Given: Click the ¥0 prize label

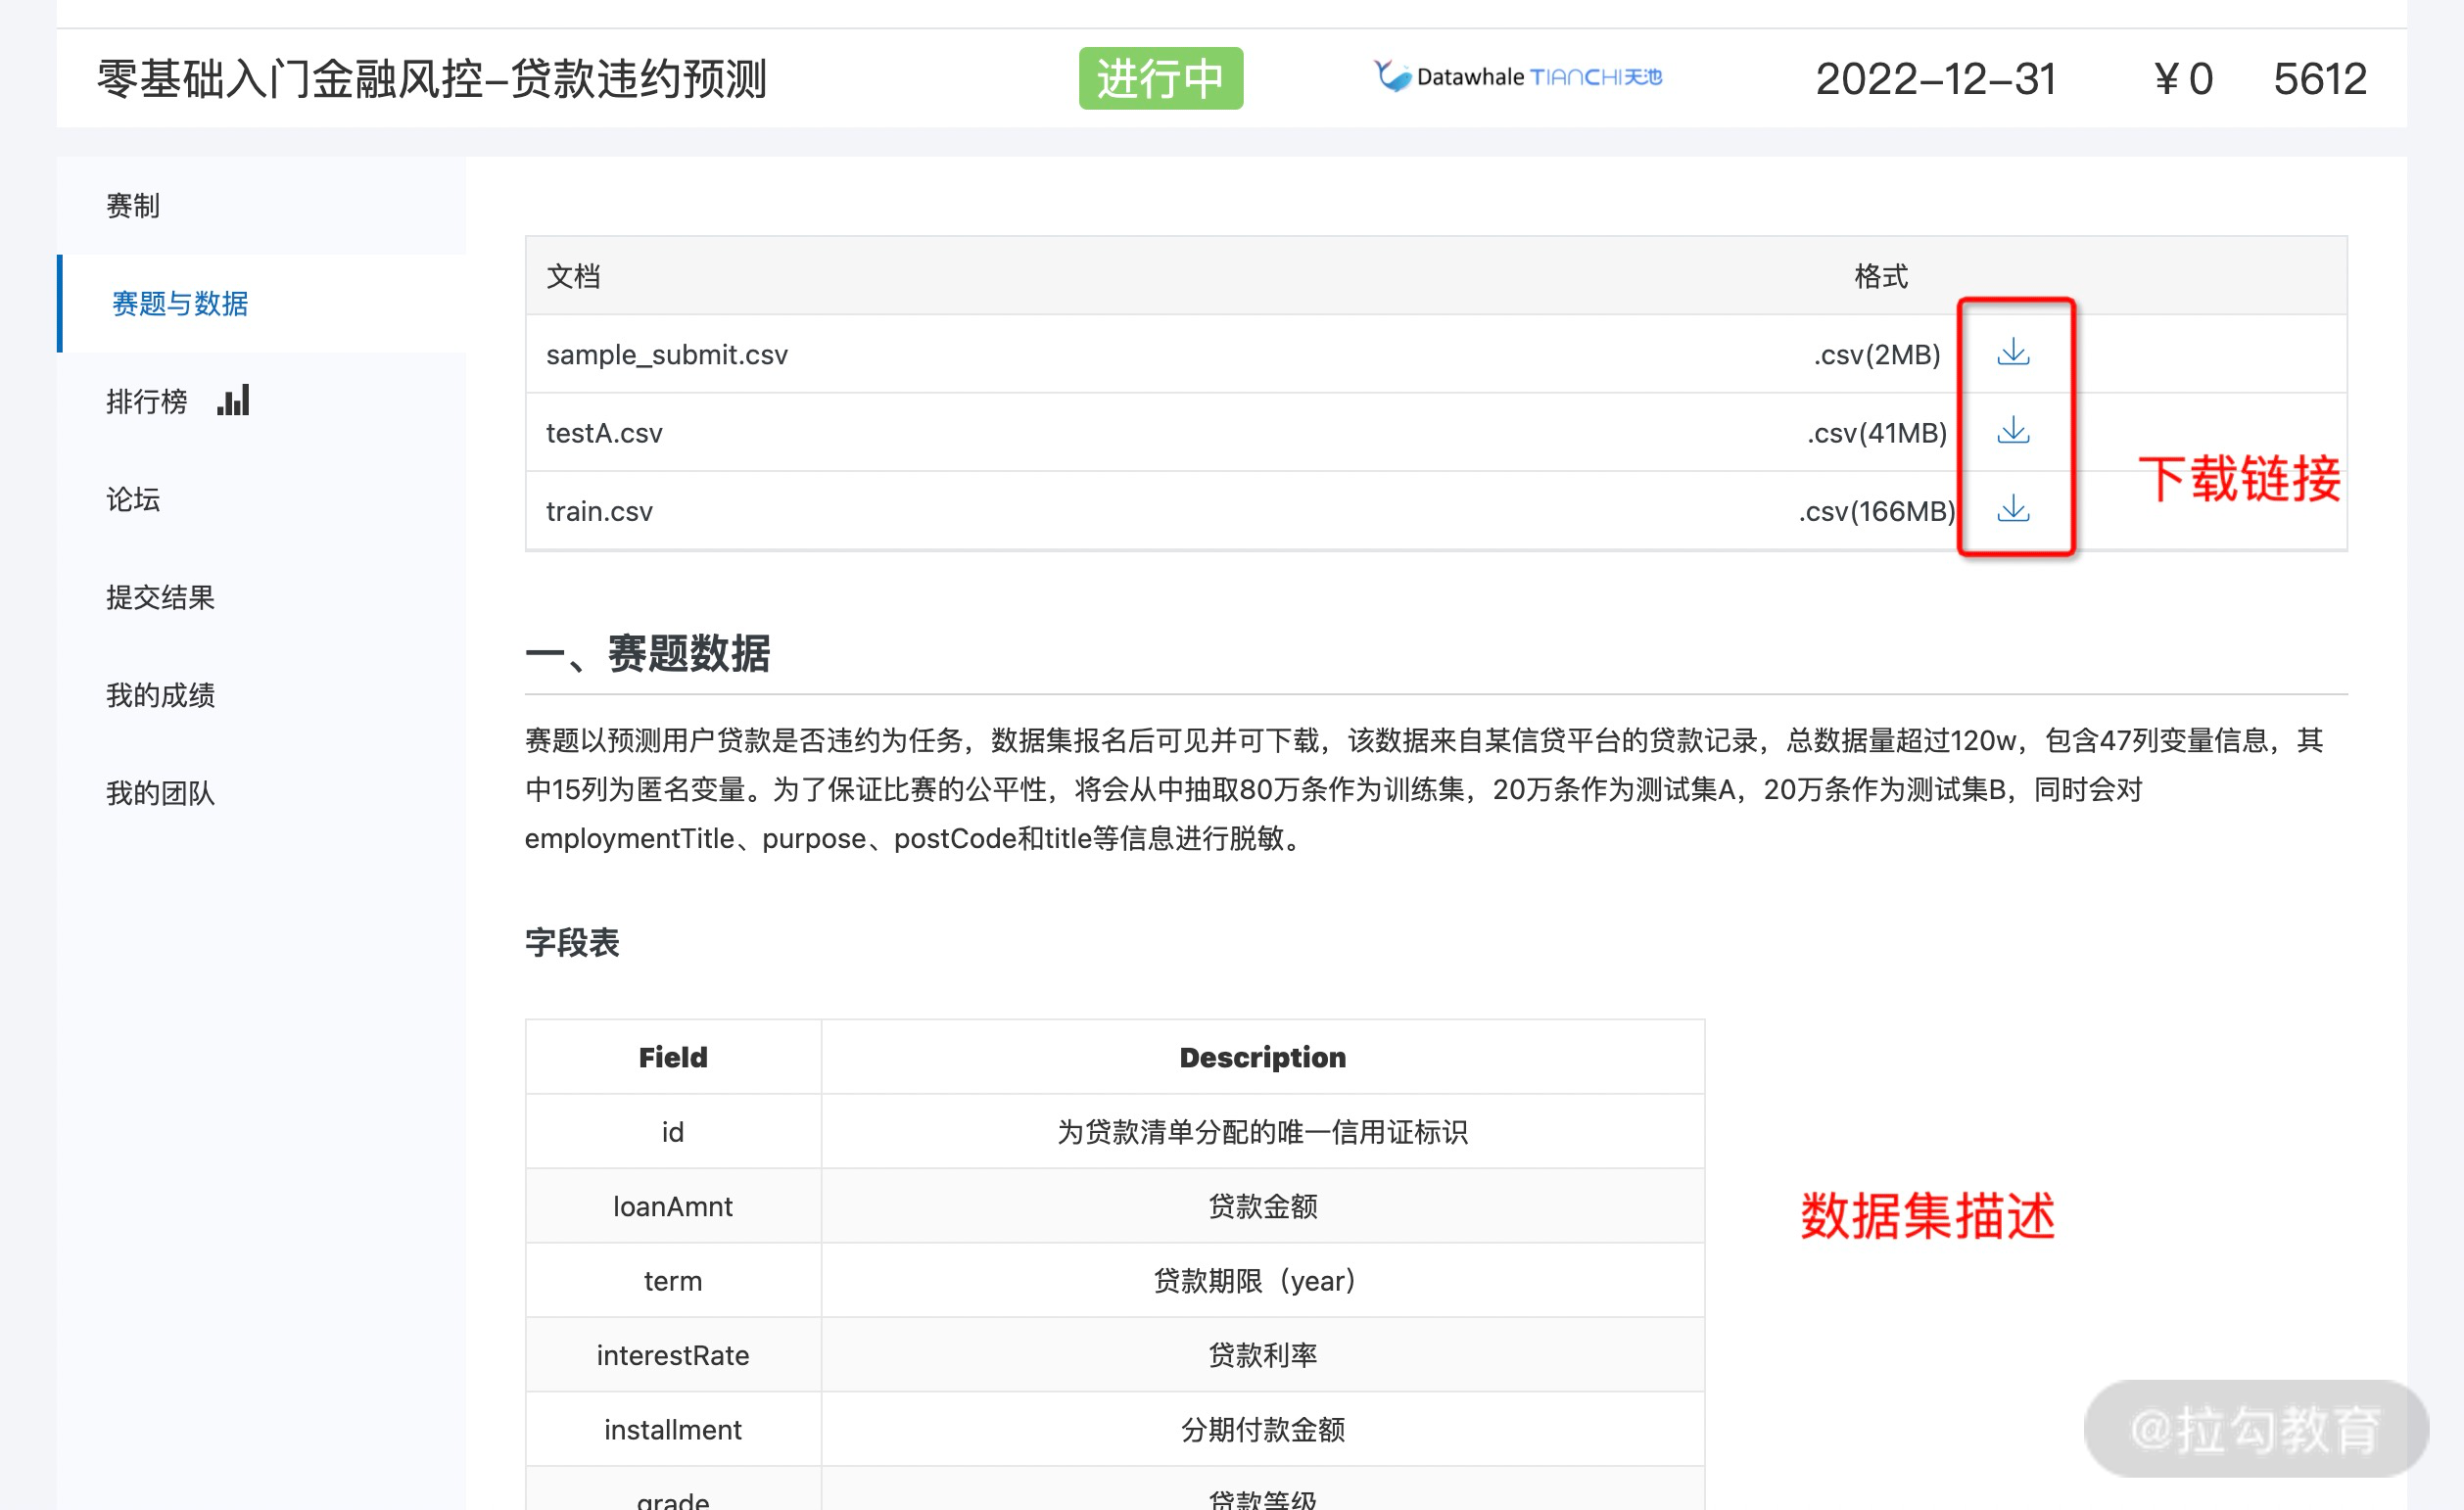Looking at the screenshot, I should [2183, 79].
